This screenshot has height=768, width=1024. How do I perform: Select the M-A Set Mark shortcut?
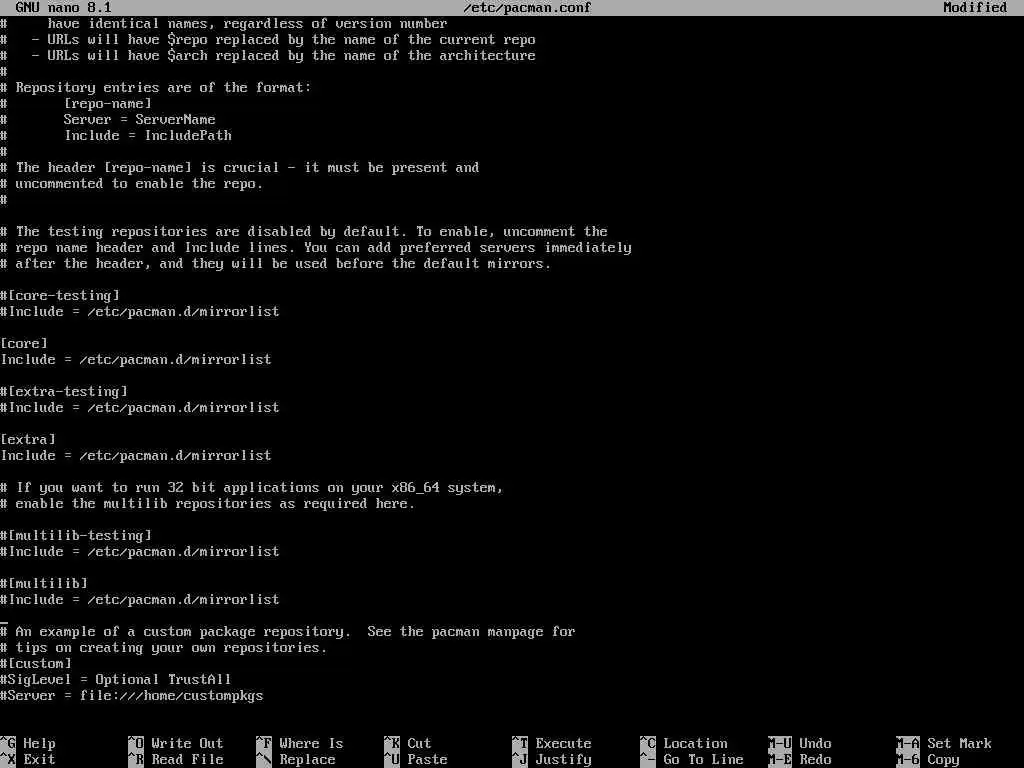coord(944,743)
